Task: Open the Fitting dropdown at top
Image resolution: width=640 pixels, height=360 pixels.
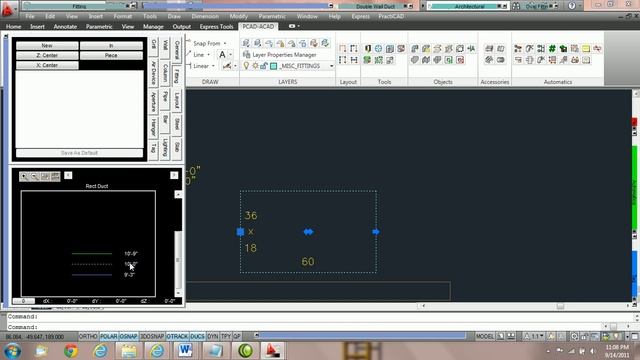Action: click(x=79, y=6)
